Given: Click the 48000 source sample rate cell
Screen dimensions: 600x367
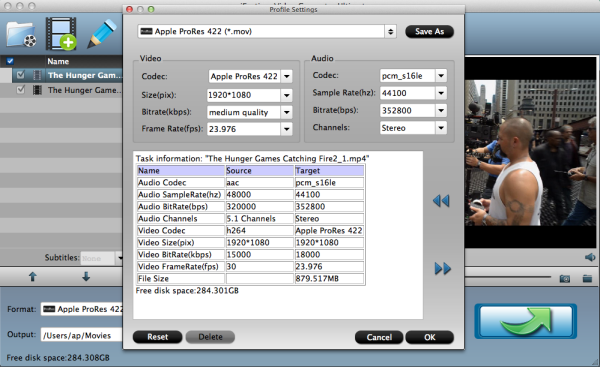Looking at the screenshot, I should coord(259,194).
